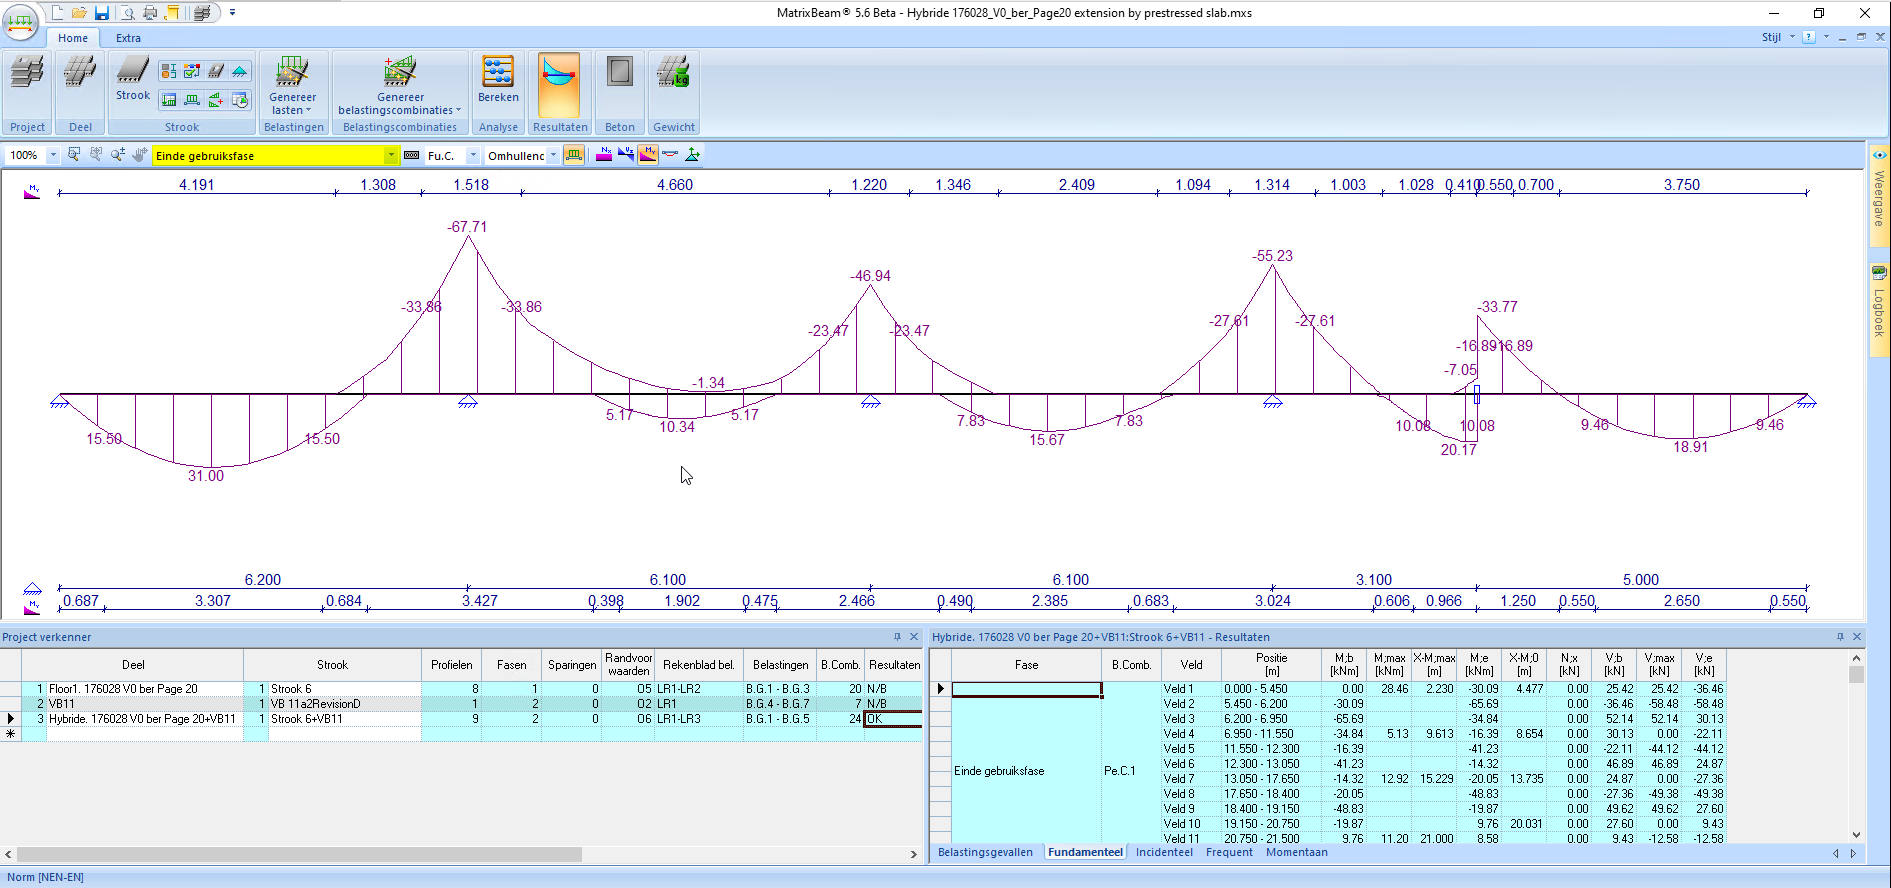Toggle the deflection diagram button

670,155
